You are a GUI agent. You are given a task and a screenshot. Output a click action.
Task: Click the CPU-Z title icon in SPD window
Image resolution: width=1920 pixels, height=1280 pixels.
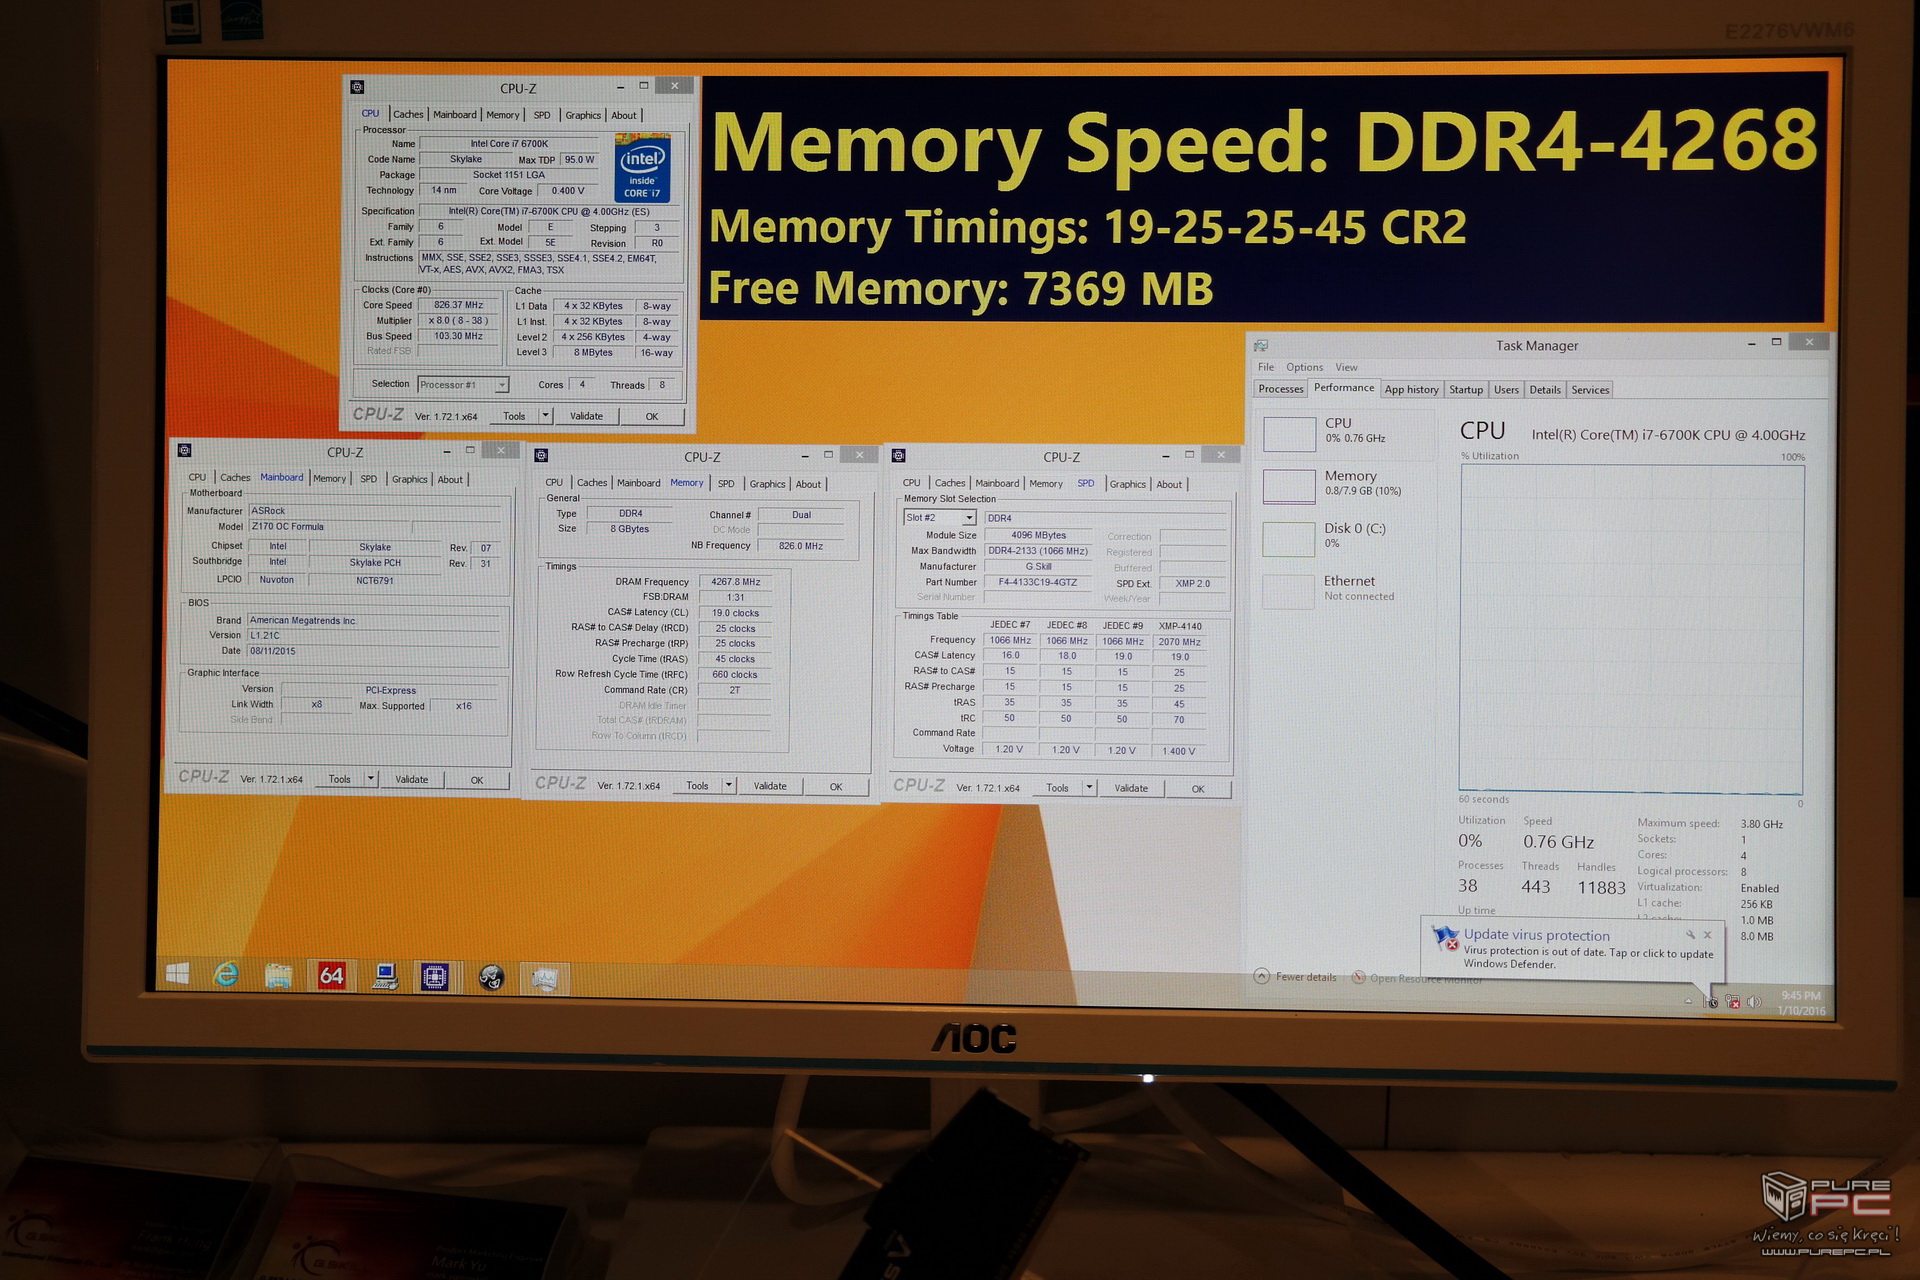(898, 456)
